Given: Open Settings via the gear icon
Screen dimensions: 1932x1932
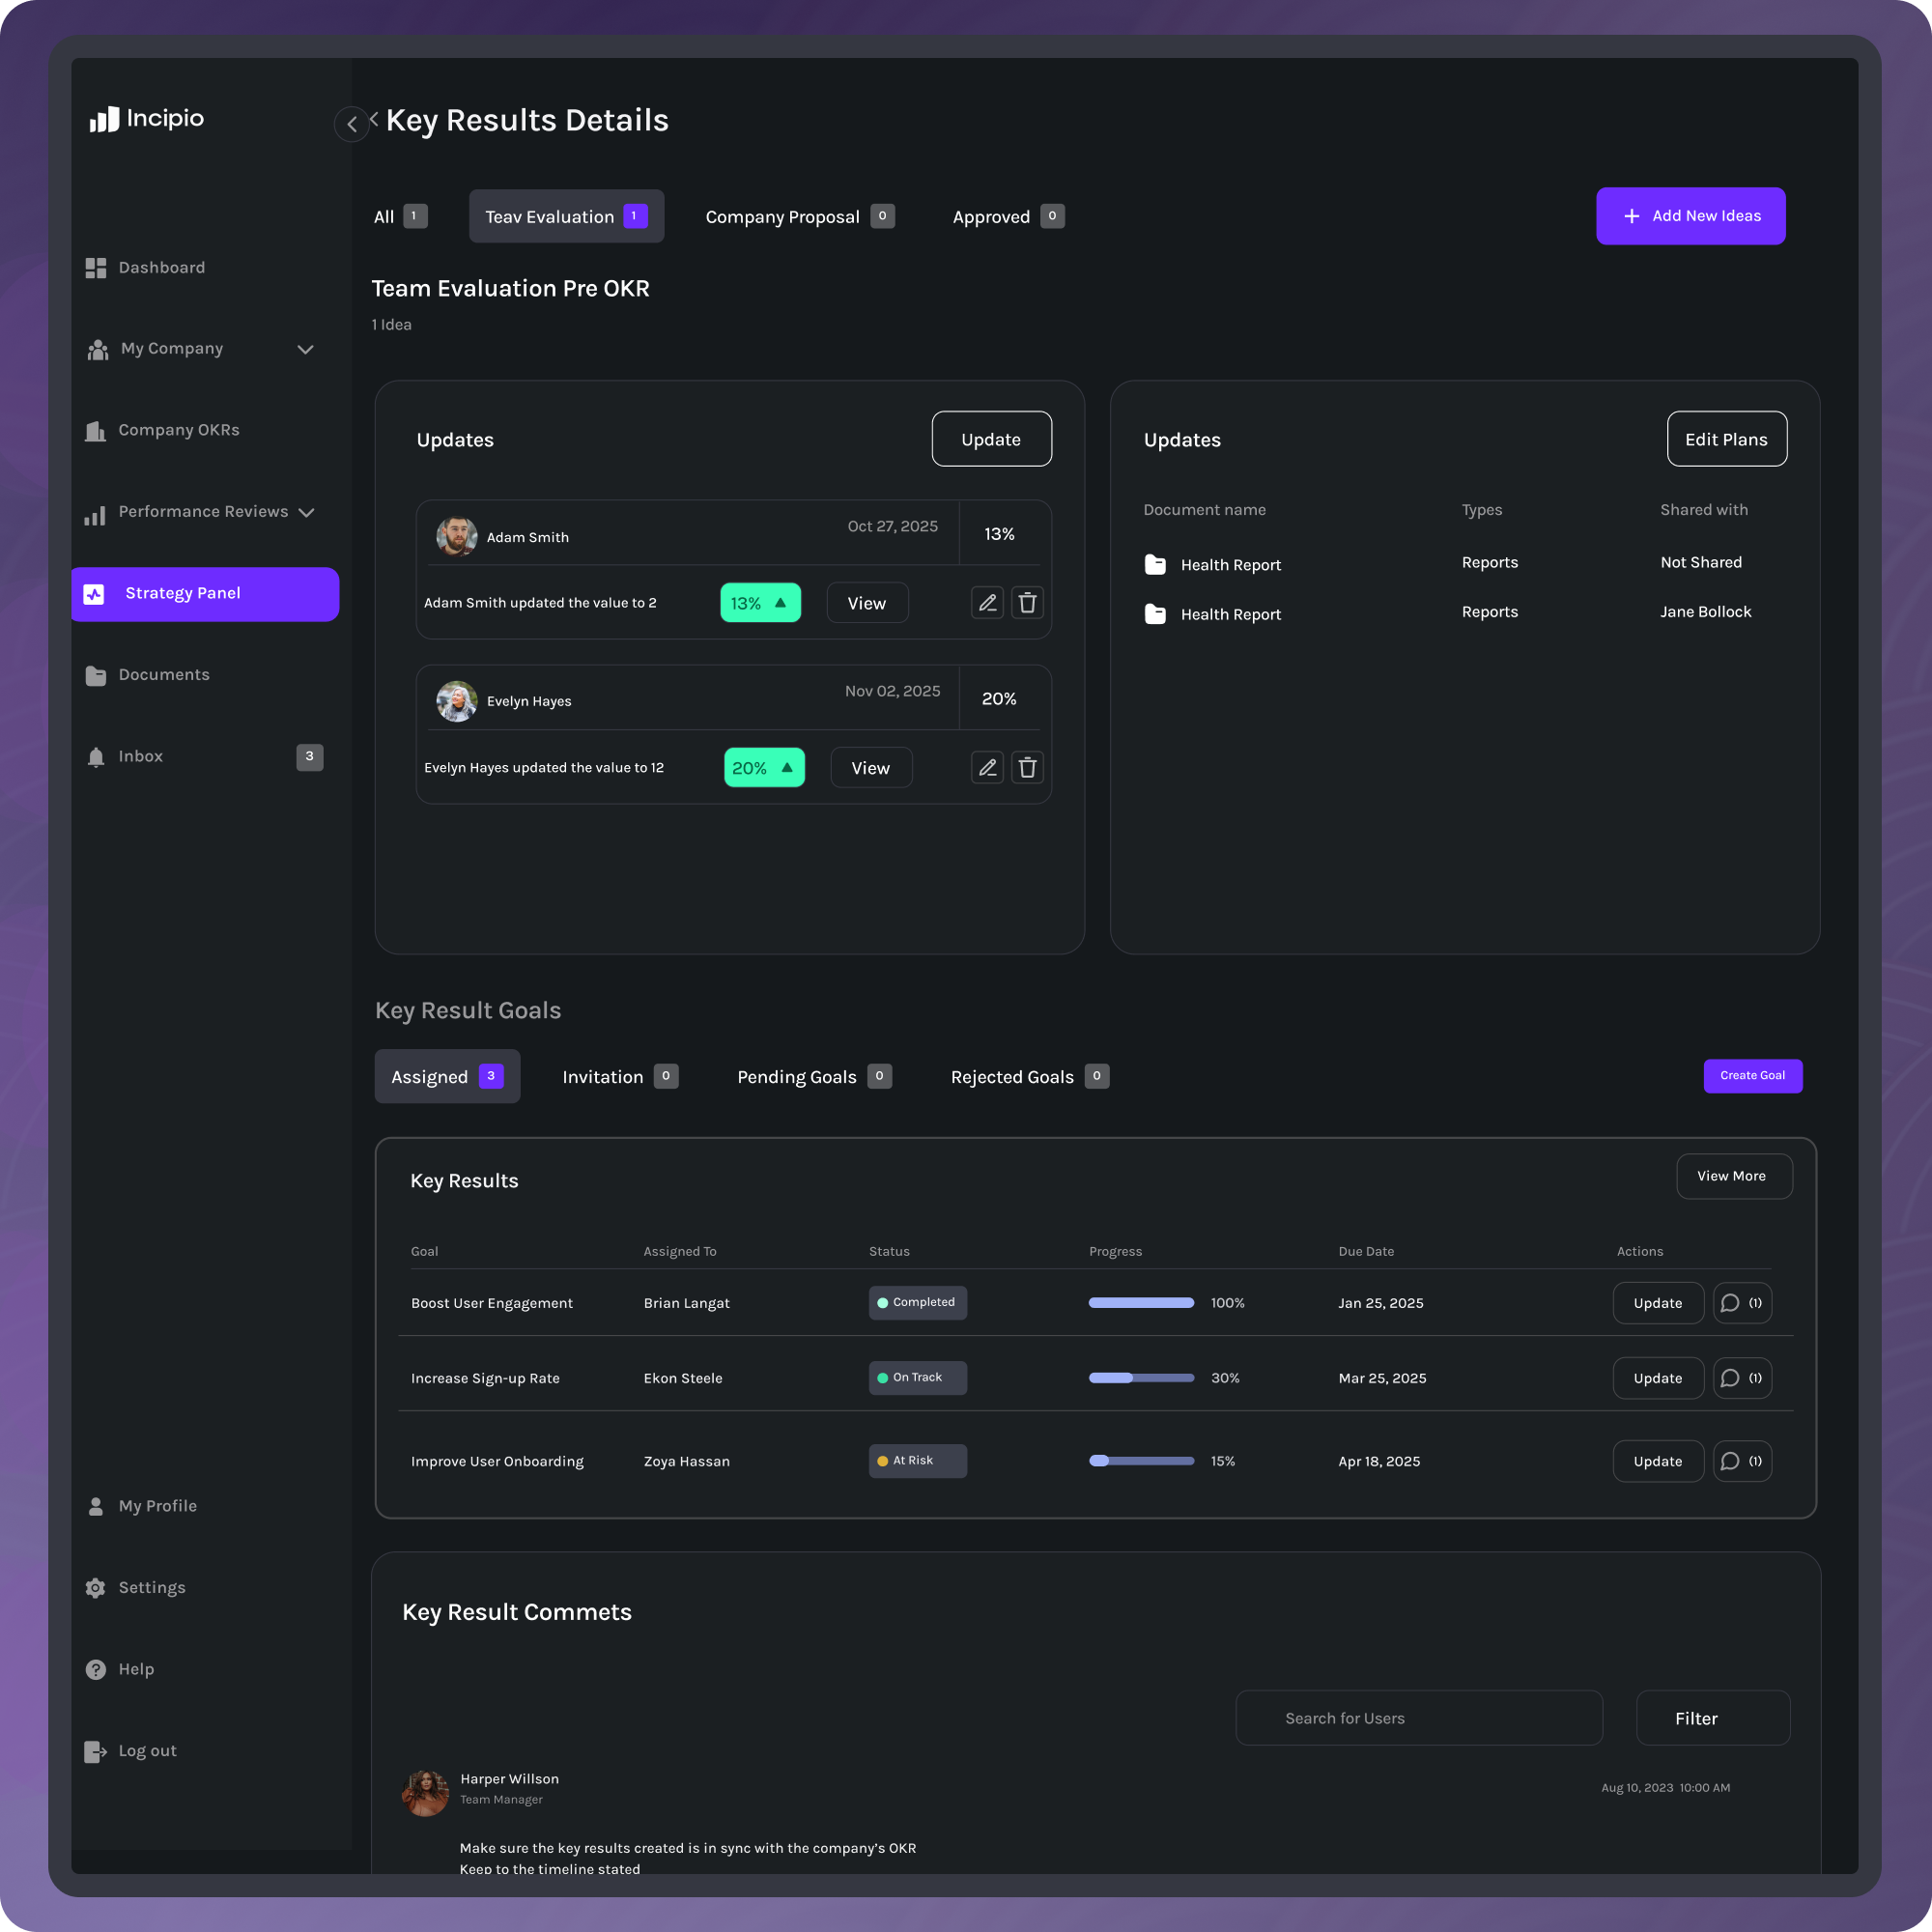Looking at the screenshot, I should pos(95,1587).
